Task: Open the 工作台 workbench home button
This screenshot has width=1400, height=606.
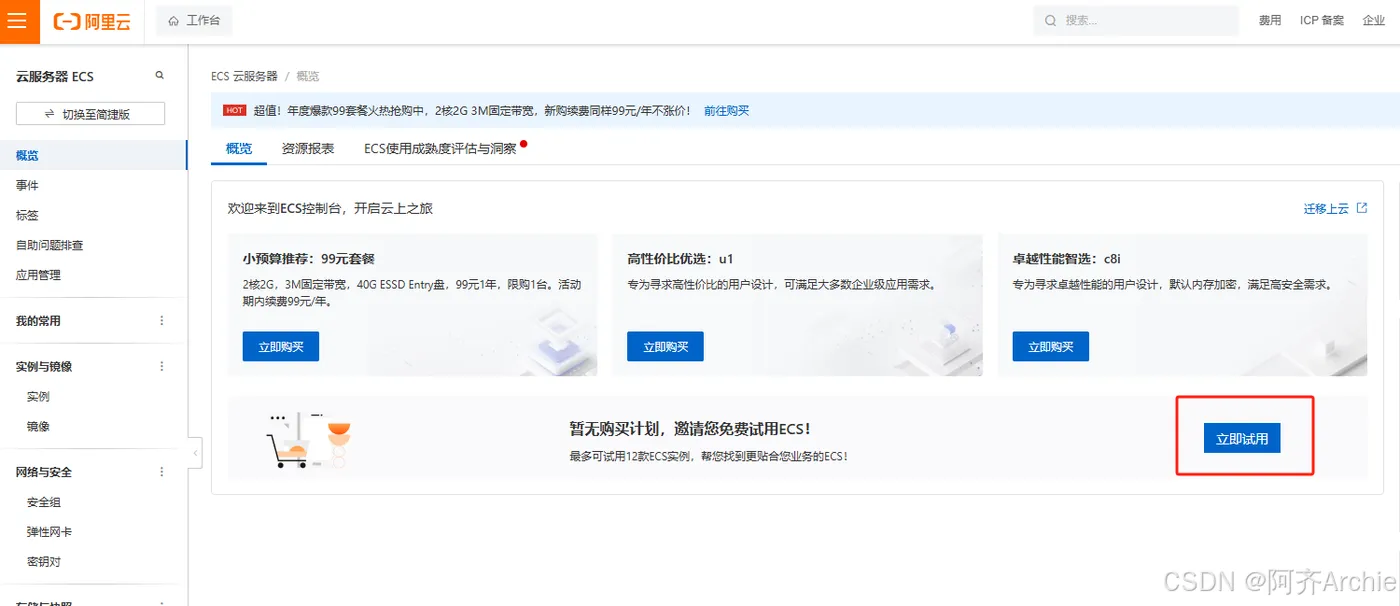Action: tap(194, 20)
